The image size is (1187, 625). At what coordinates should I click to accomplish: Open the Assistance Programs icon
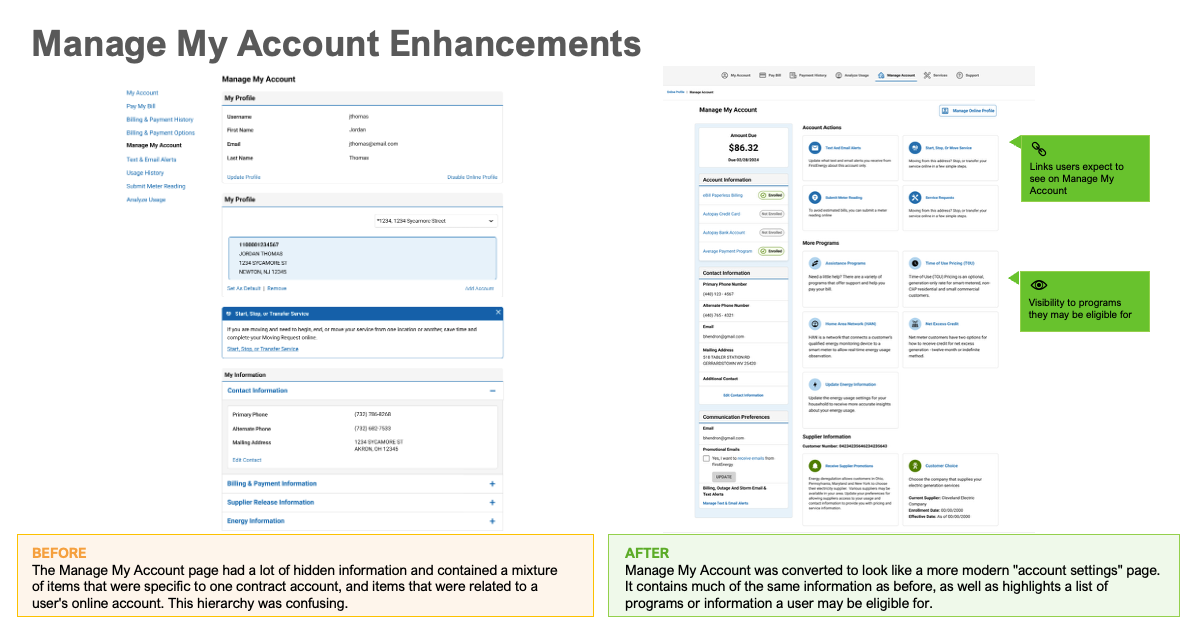pos(815,263)
